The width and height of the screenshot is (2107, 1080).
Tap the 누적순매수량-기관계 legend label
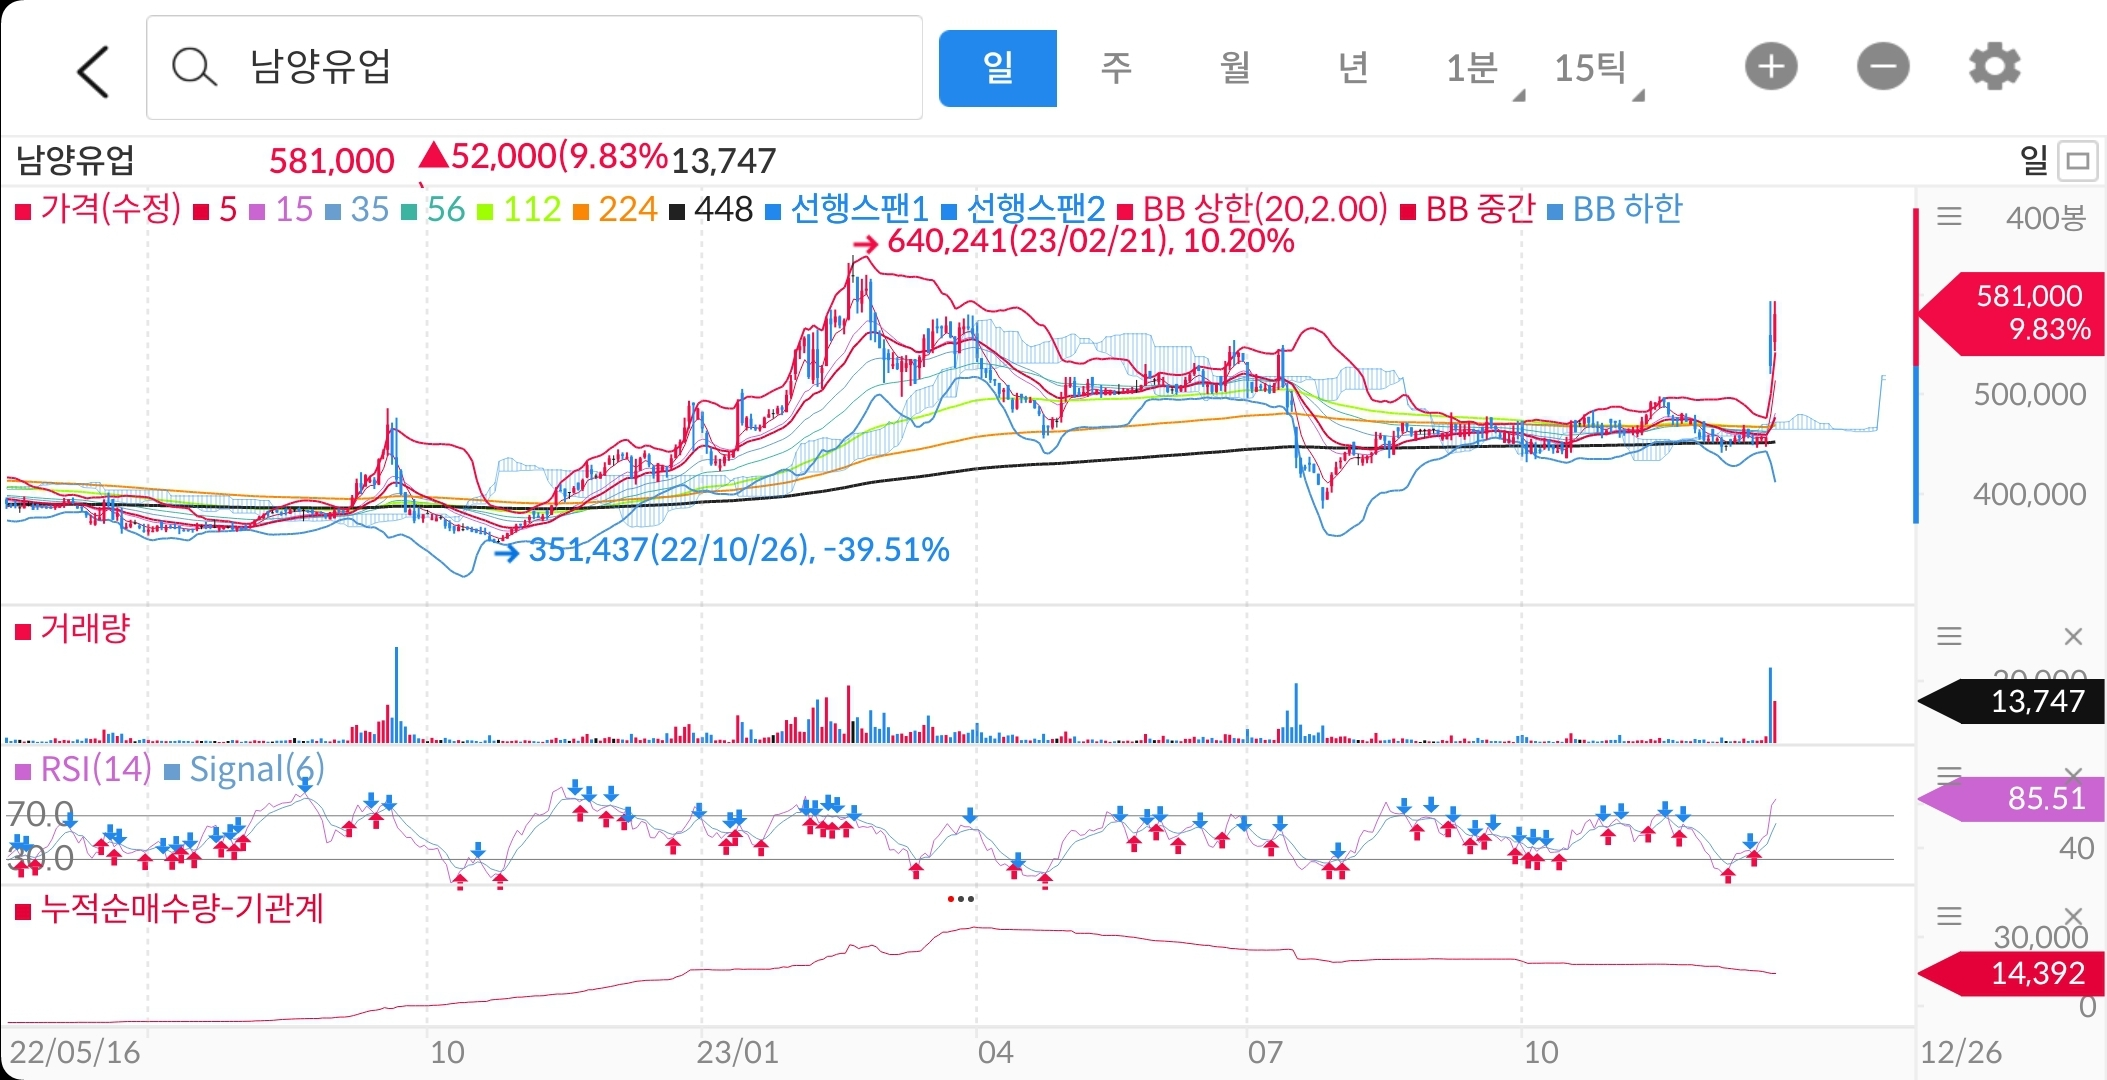point(169,909)
